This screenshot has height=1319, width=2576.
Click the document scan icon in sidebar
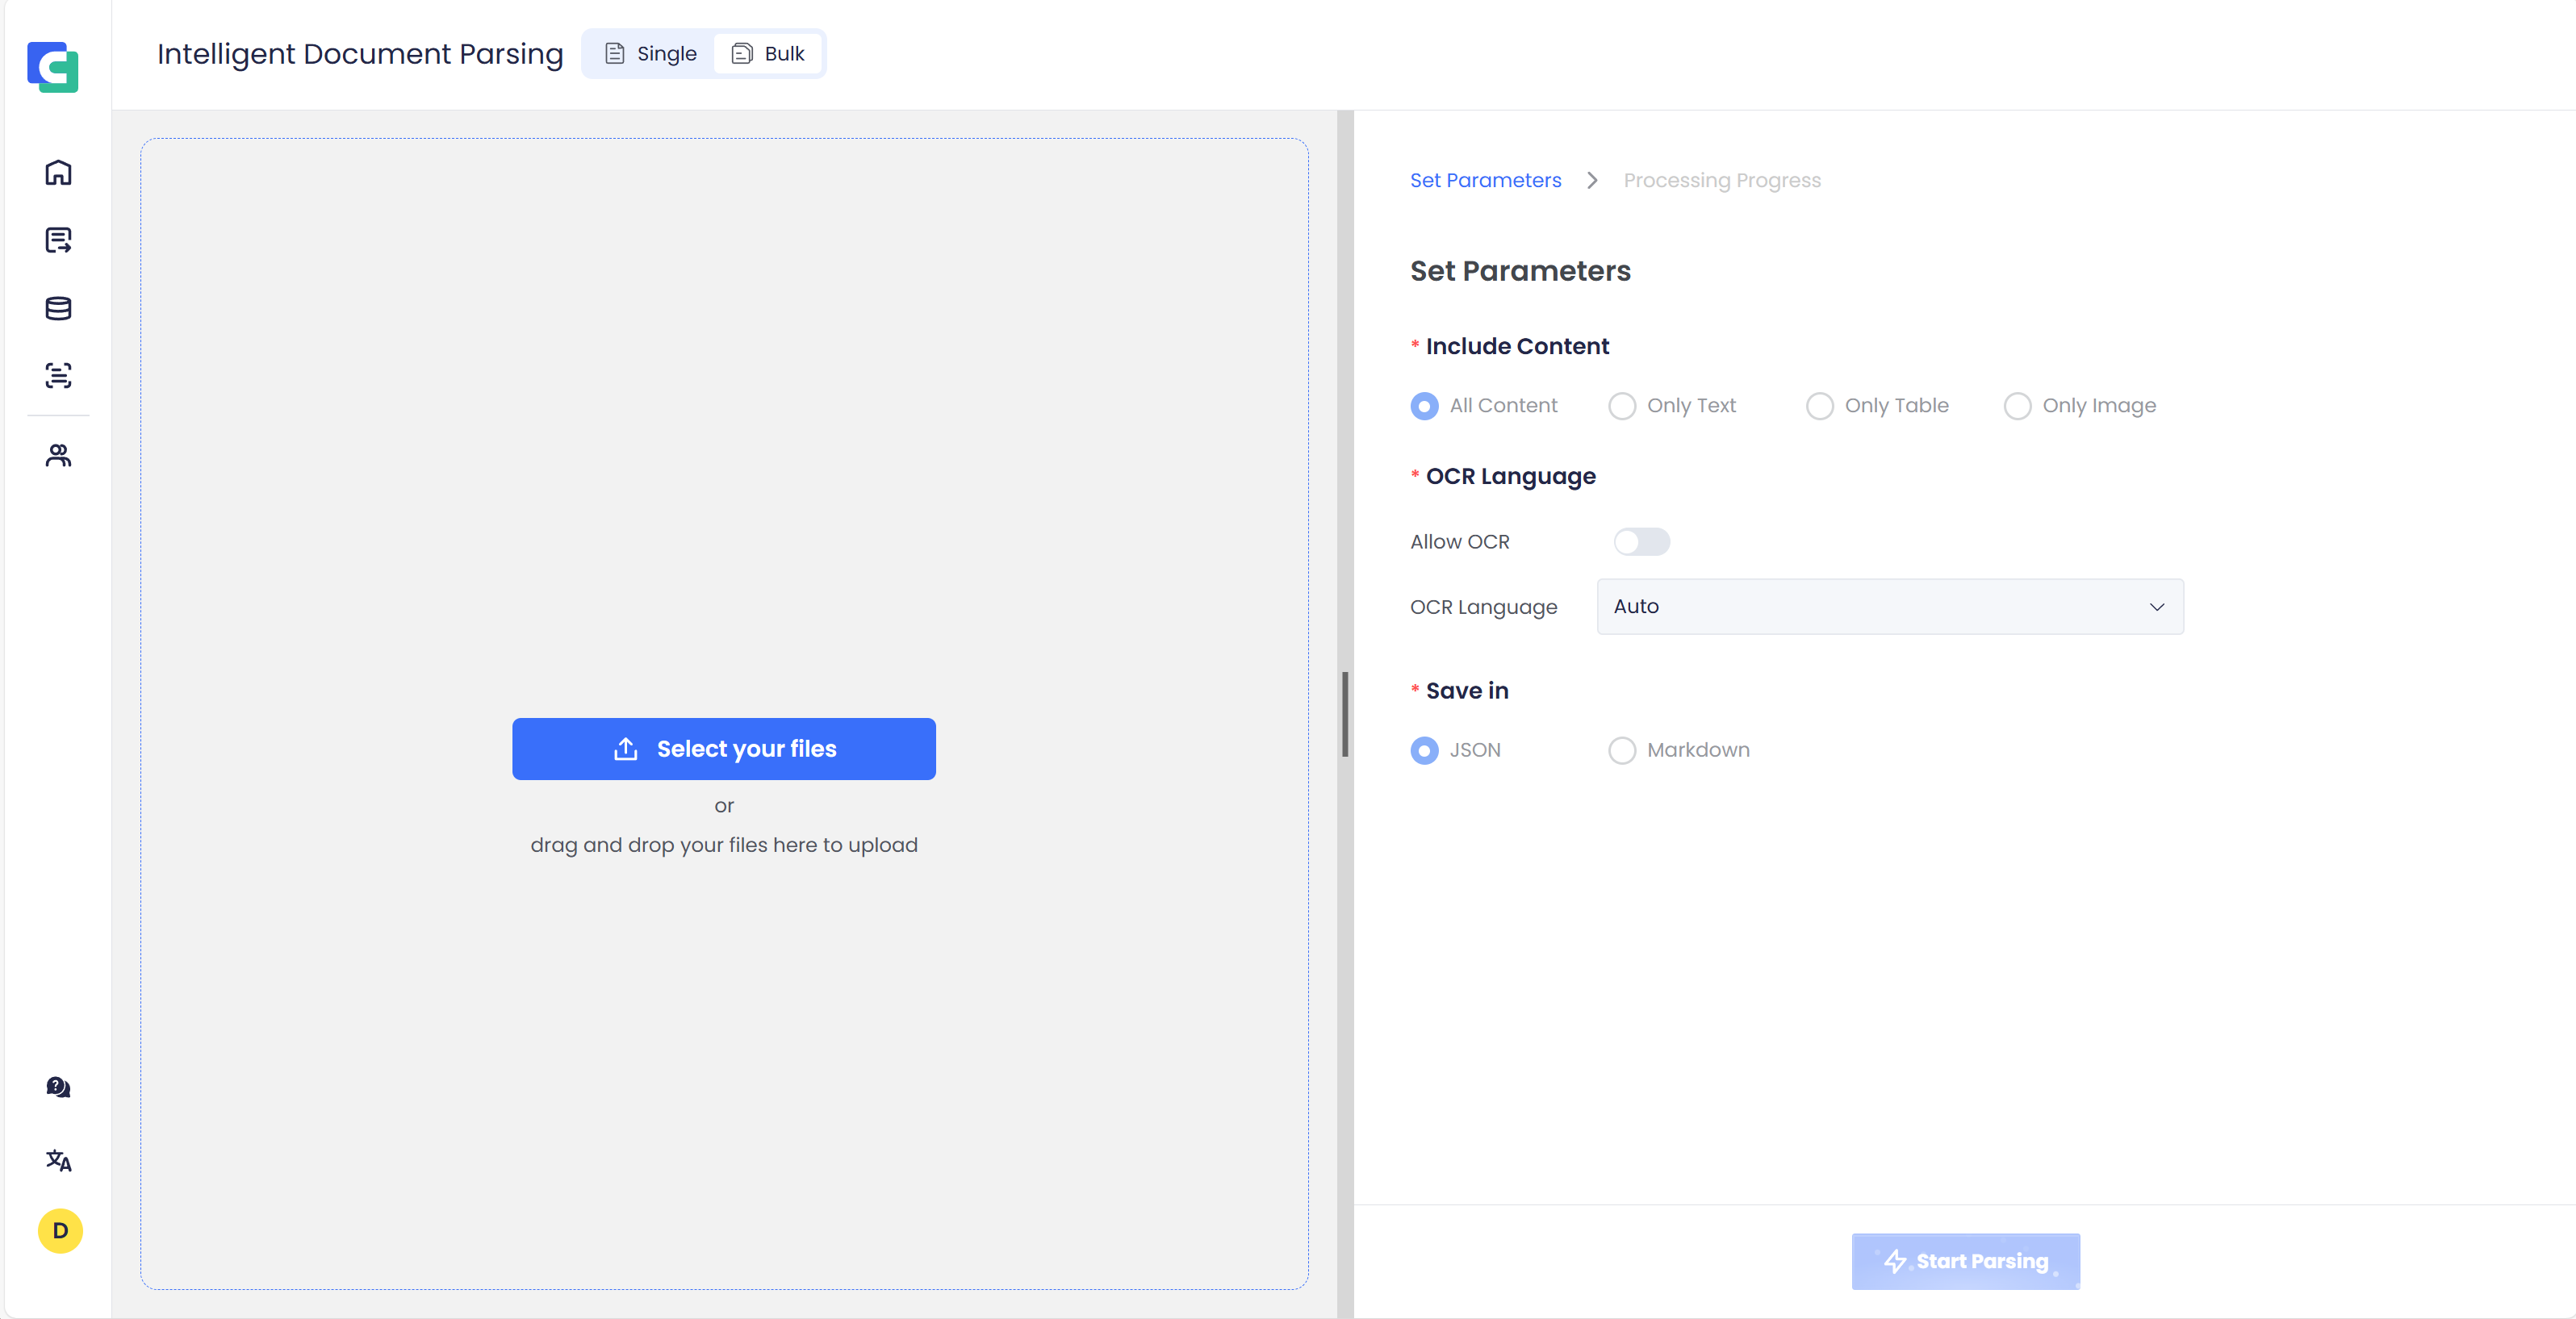coord(58,375)
